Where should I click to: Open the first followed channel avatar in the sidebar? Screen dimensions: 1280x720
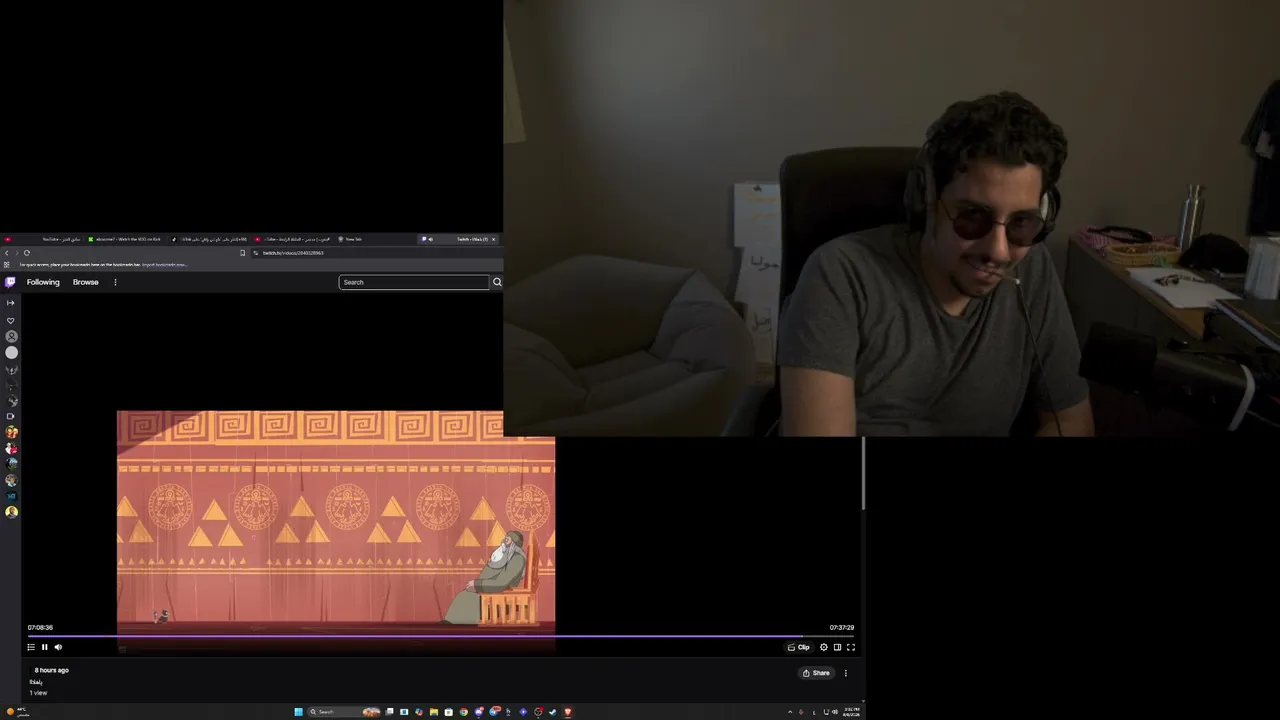pos(12,337)
